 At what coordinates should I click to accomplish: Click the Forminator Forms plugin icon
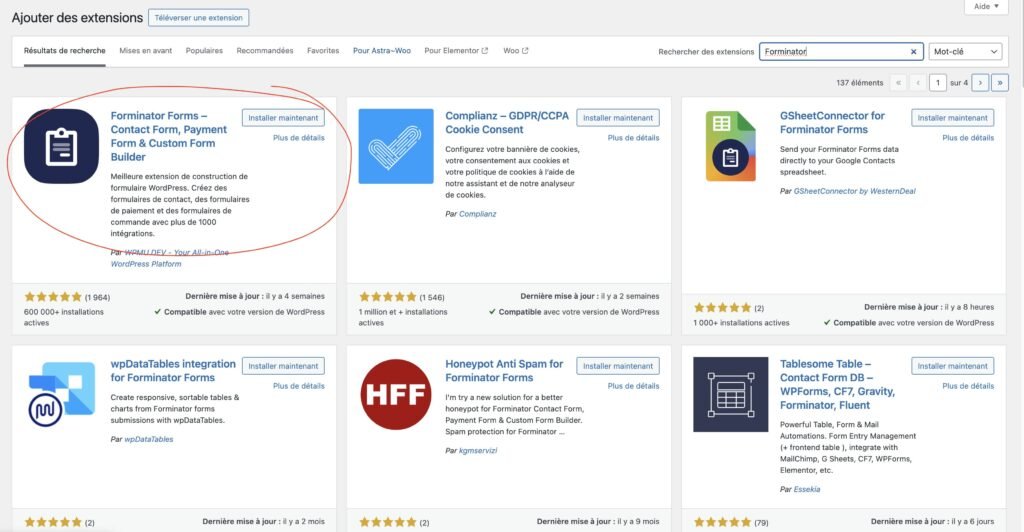coord(61,147)
